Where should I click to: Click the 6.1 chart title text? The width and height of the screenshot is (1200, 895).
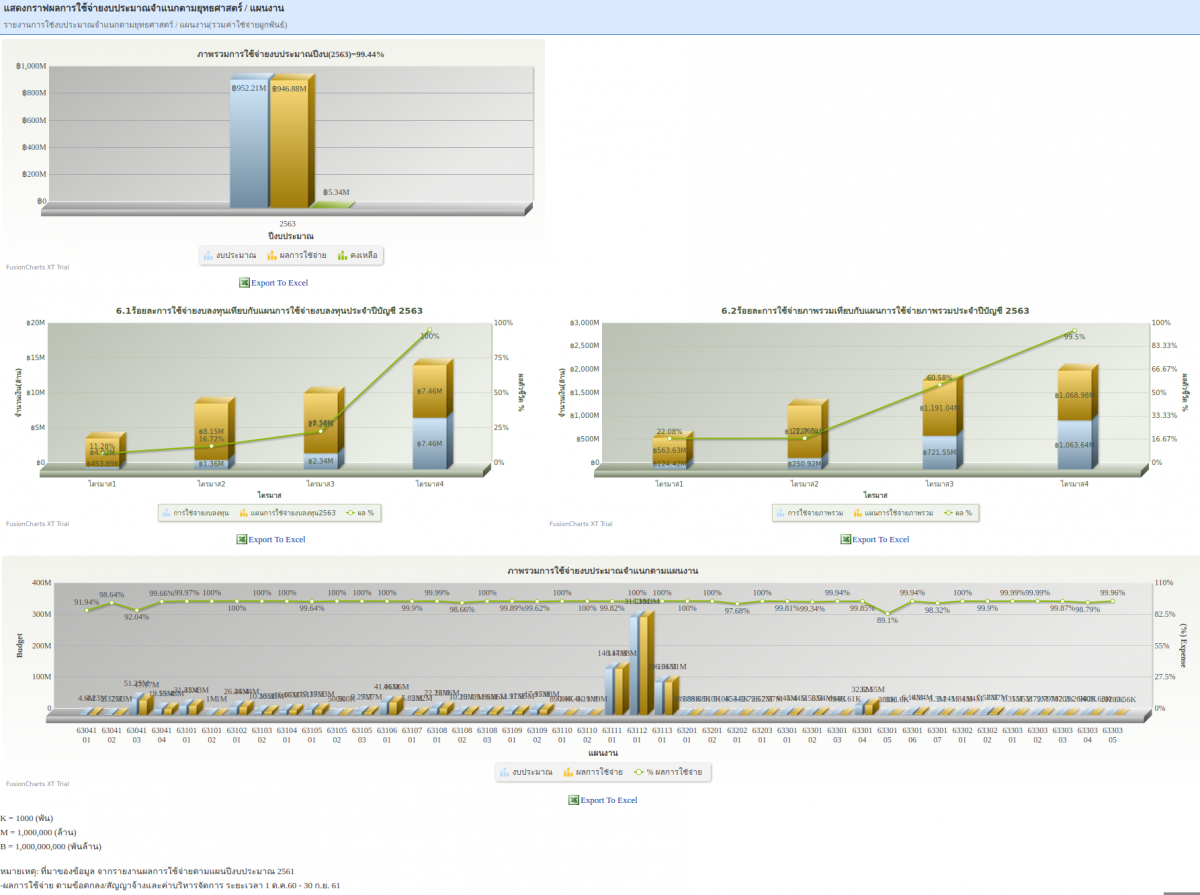[x=269, y=311]
